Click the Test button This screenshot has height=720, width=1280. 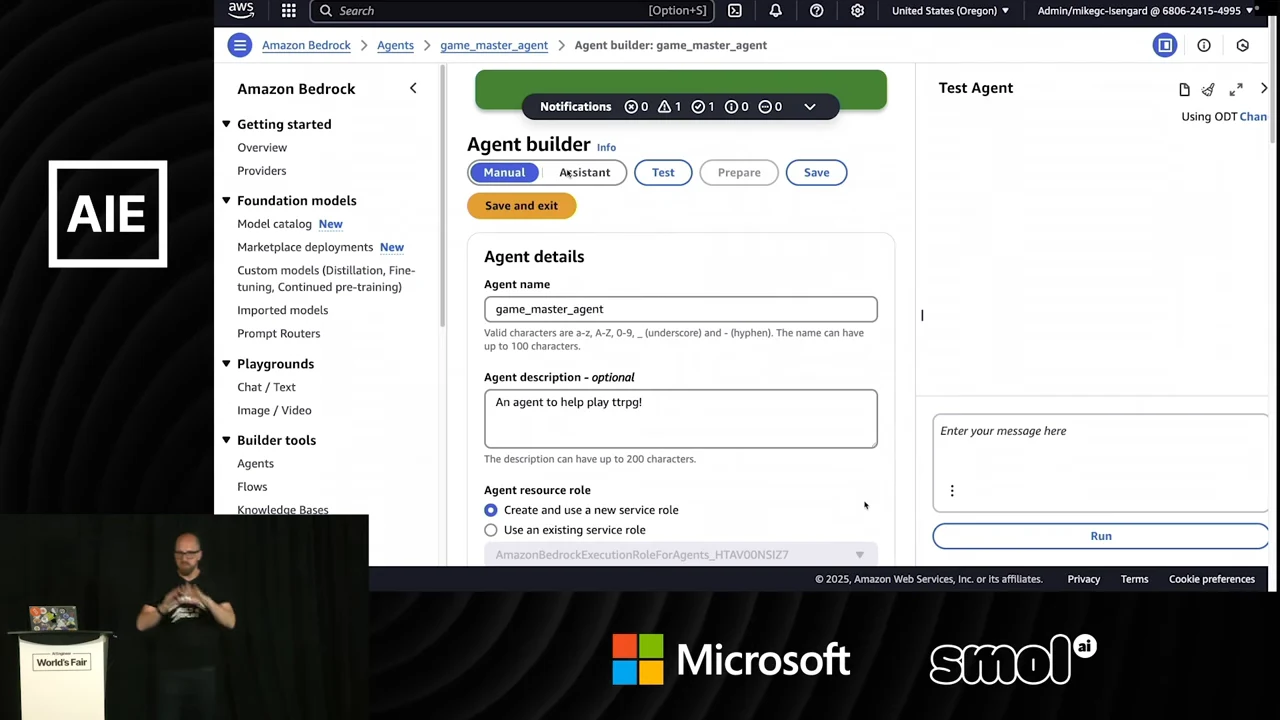(x=663, y=172)
